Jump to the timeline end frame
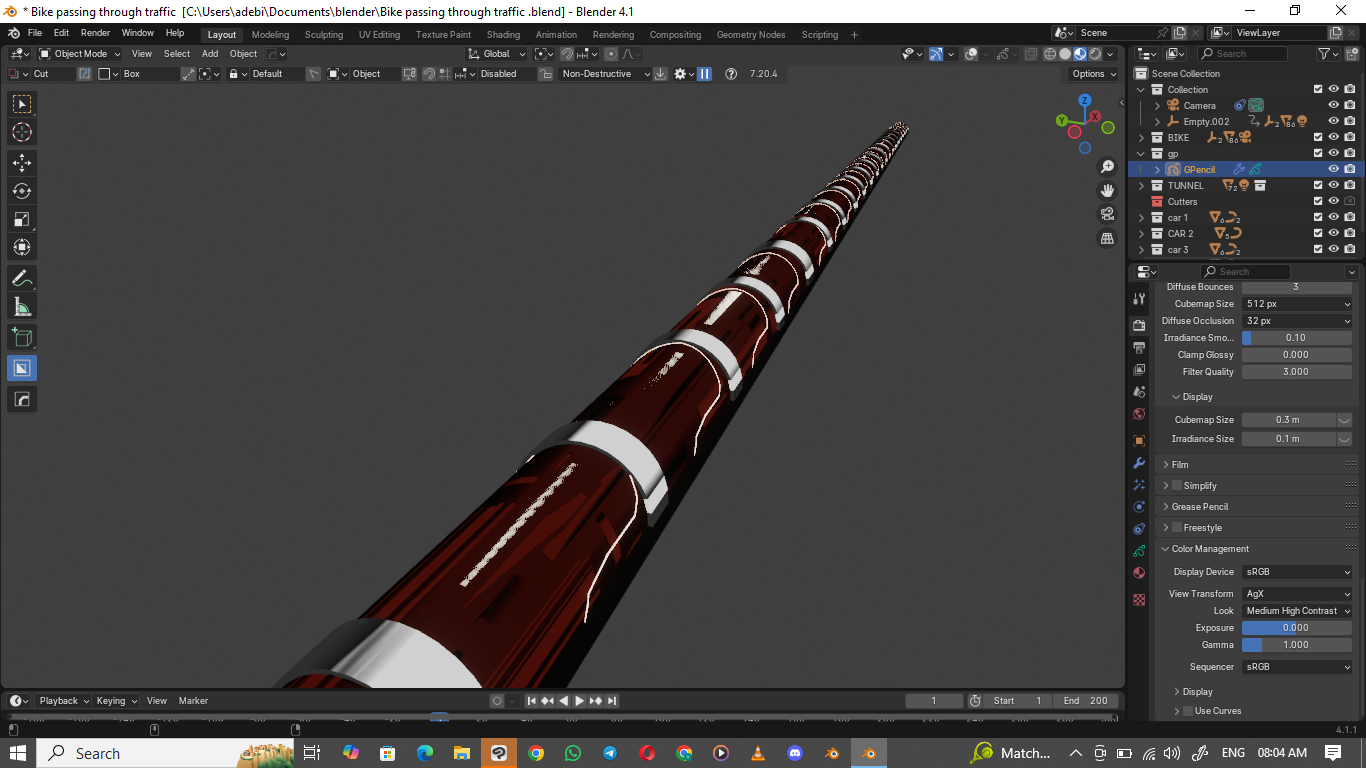 tap(612, 701)
